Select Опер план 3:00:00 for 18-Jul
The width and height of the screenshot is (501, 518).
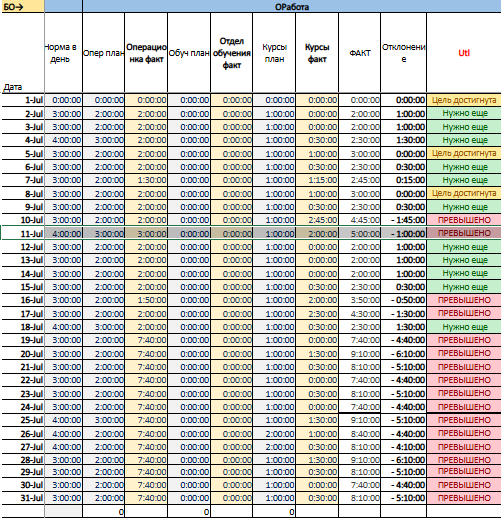pyautogui.click(x=103, y=327)
